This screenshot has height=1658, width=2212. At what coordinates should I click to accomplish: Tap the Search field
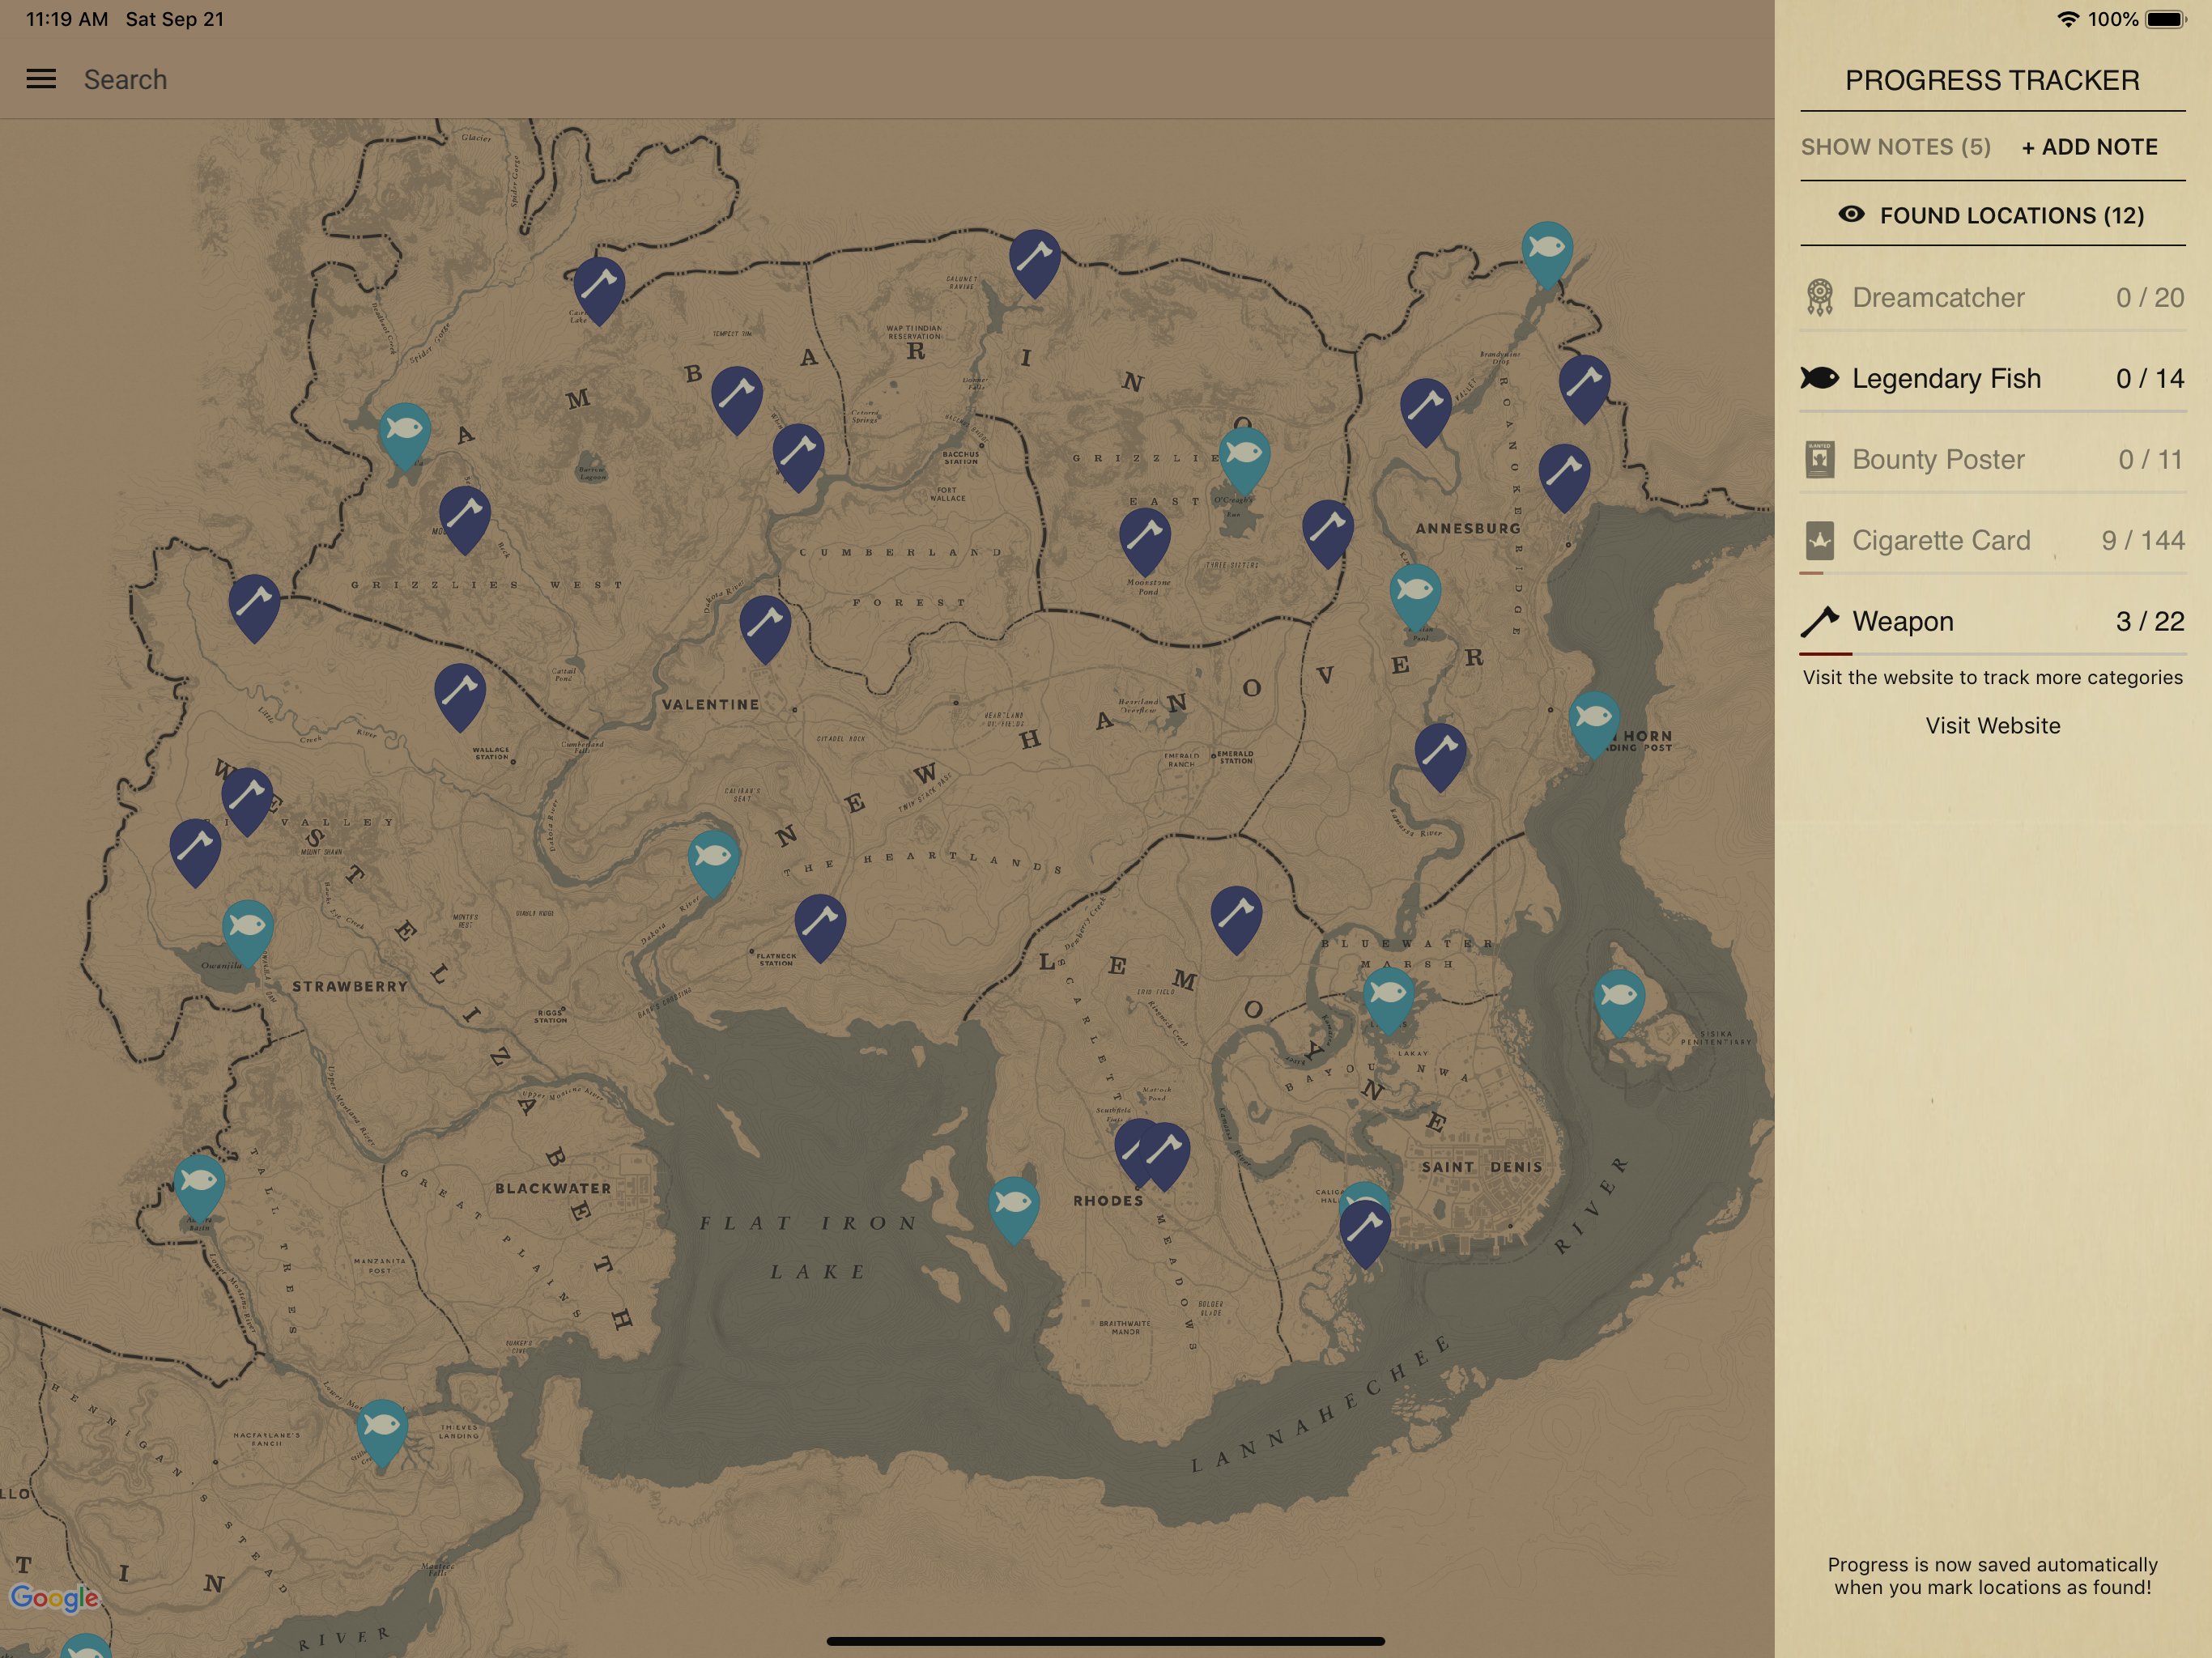coord(125,80)
